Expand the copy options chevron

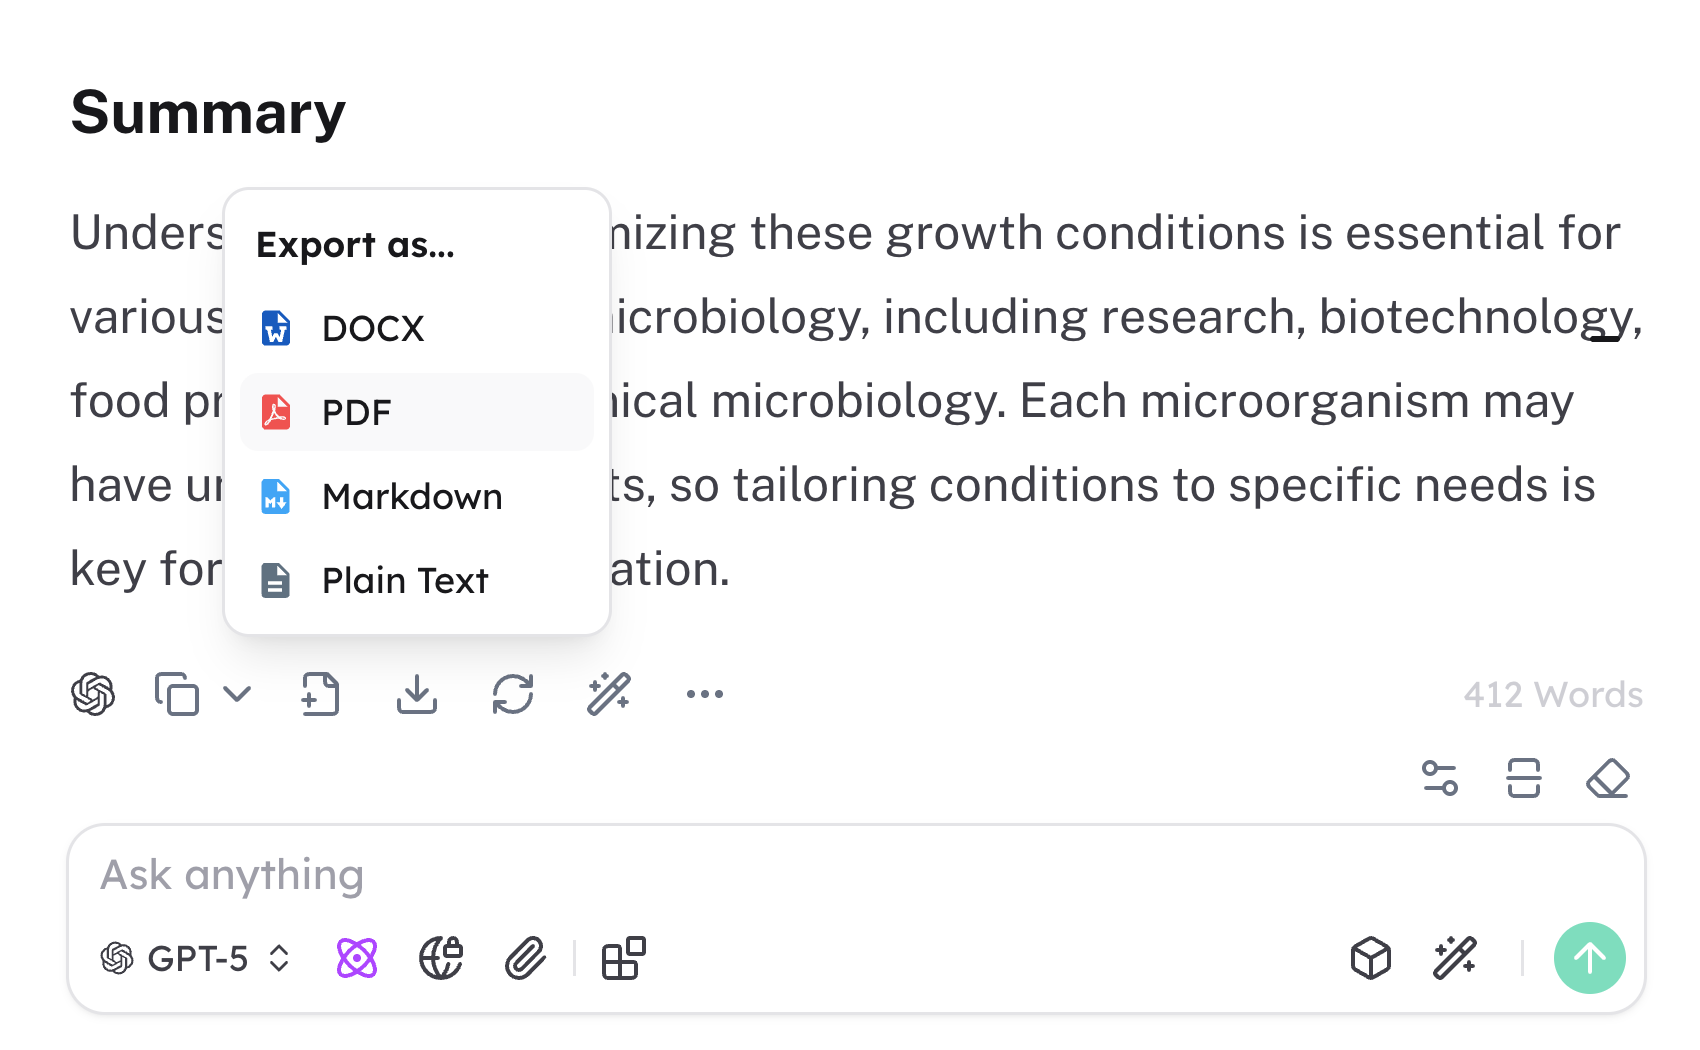pyautogui.click(x=237, y=694)
